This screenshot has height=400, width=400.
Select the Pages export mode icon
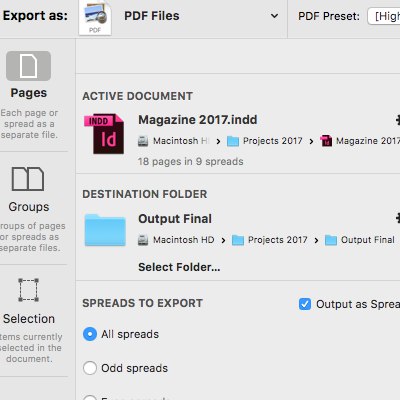(x=28, y=66)
